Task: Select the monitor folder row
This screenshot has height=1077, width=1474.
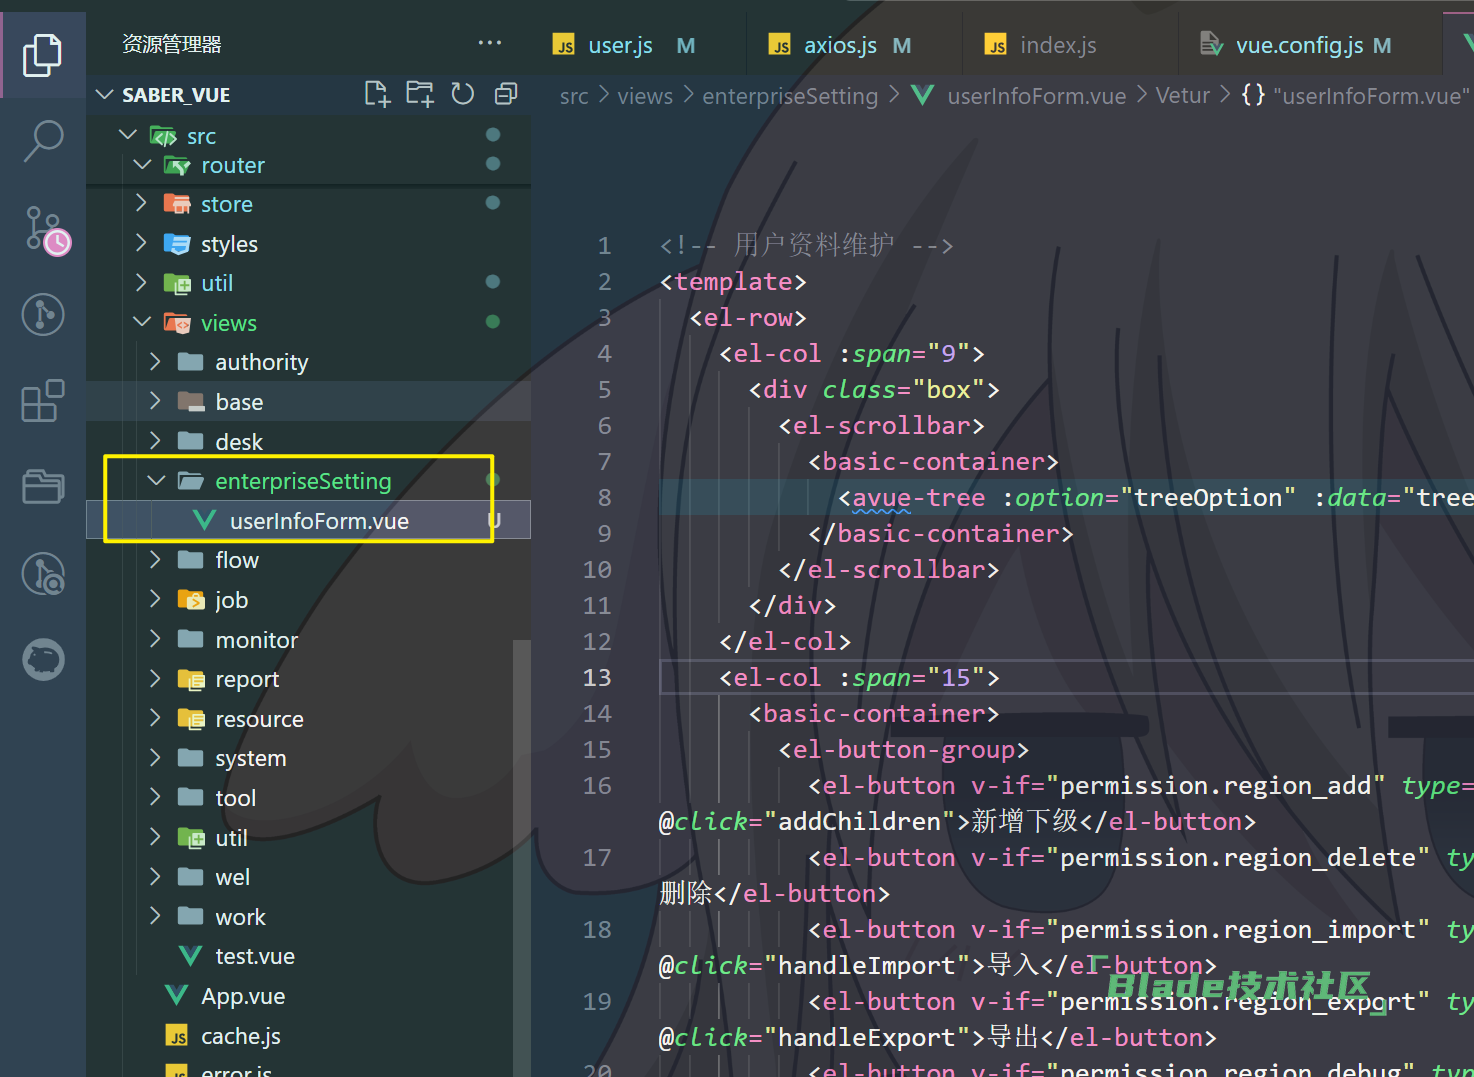Action: (x=308, y=640)
